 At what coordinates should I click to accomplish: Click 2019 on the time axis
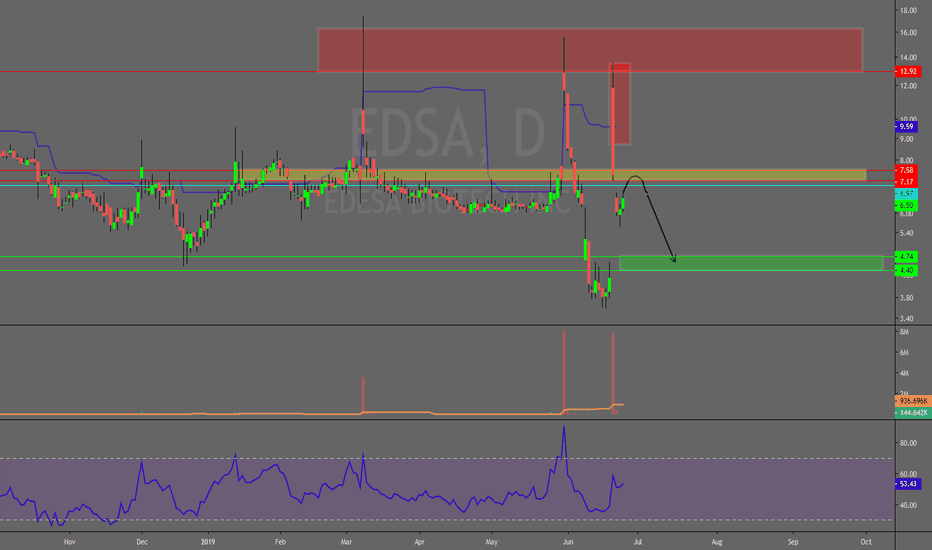tap(208, 542)
